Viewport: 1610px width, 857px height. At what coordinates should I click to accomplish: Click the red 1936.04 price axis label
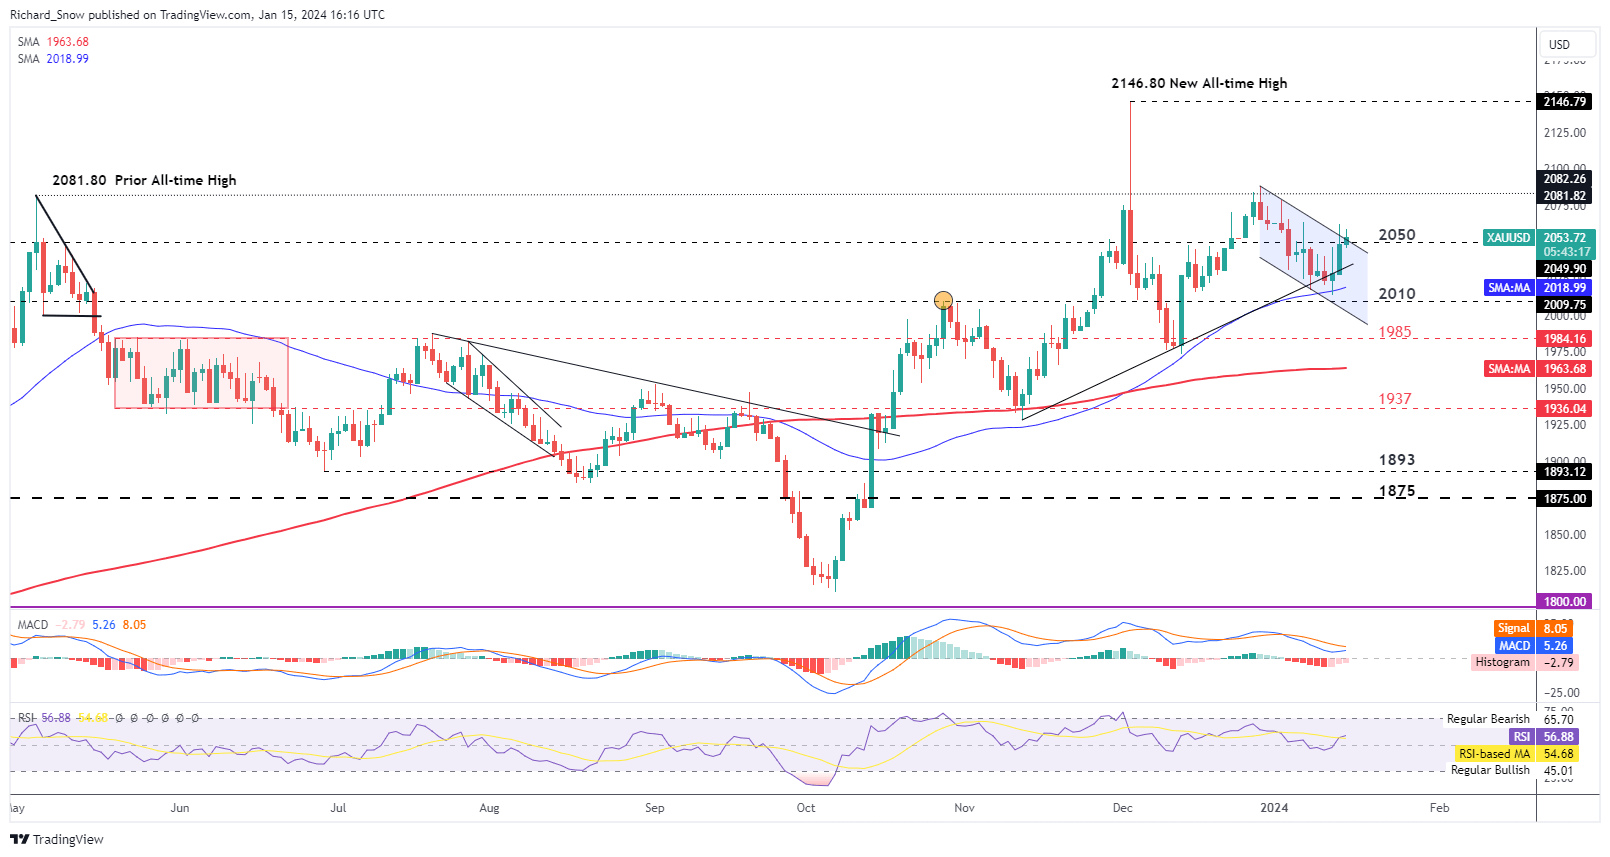[1565, 409]
